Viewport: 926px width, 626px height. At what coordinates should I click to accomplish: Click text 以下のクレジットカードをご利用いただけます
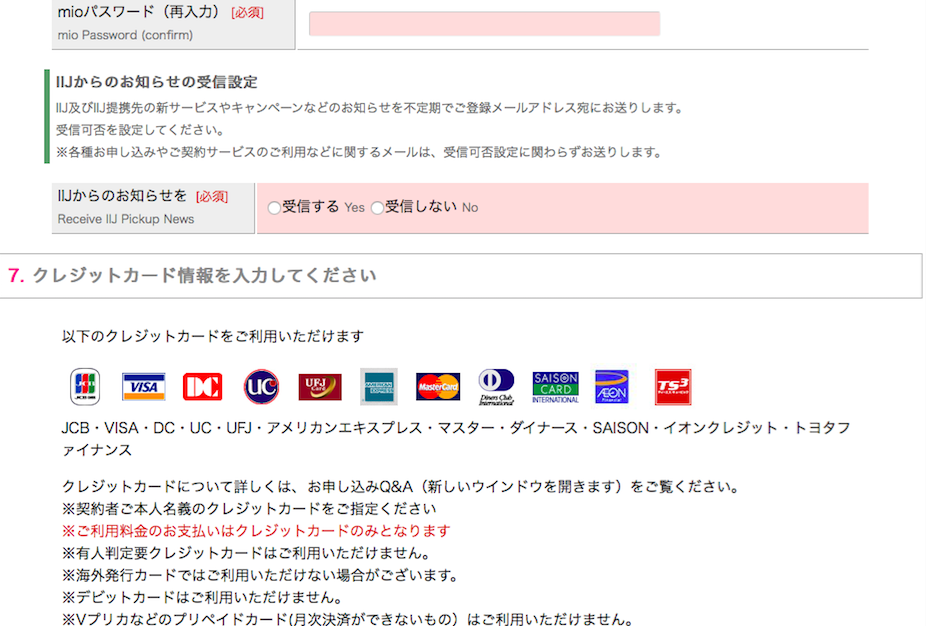pos(213,336)
